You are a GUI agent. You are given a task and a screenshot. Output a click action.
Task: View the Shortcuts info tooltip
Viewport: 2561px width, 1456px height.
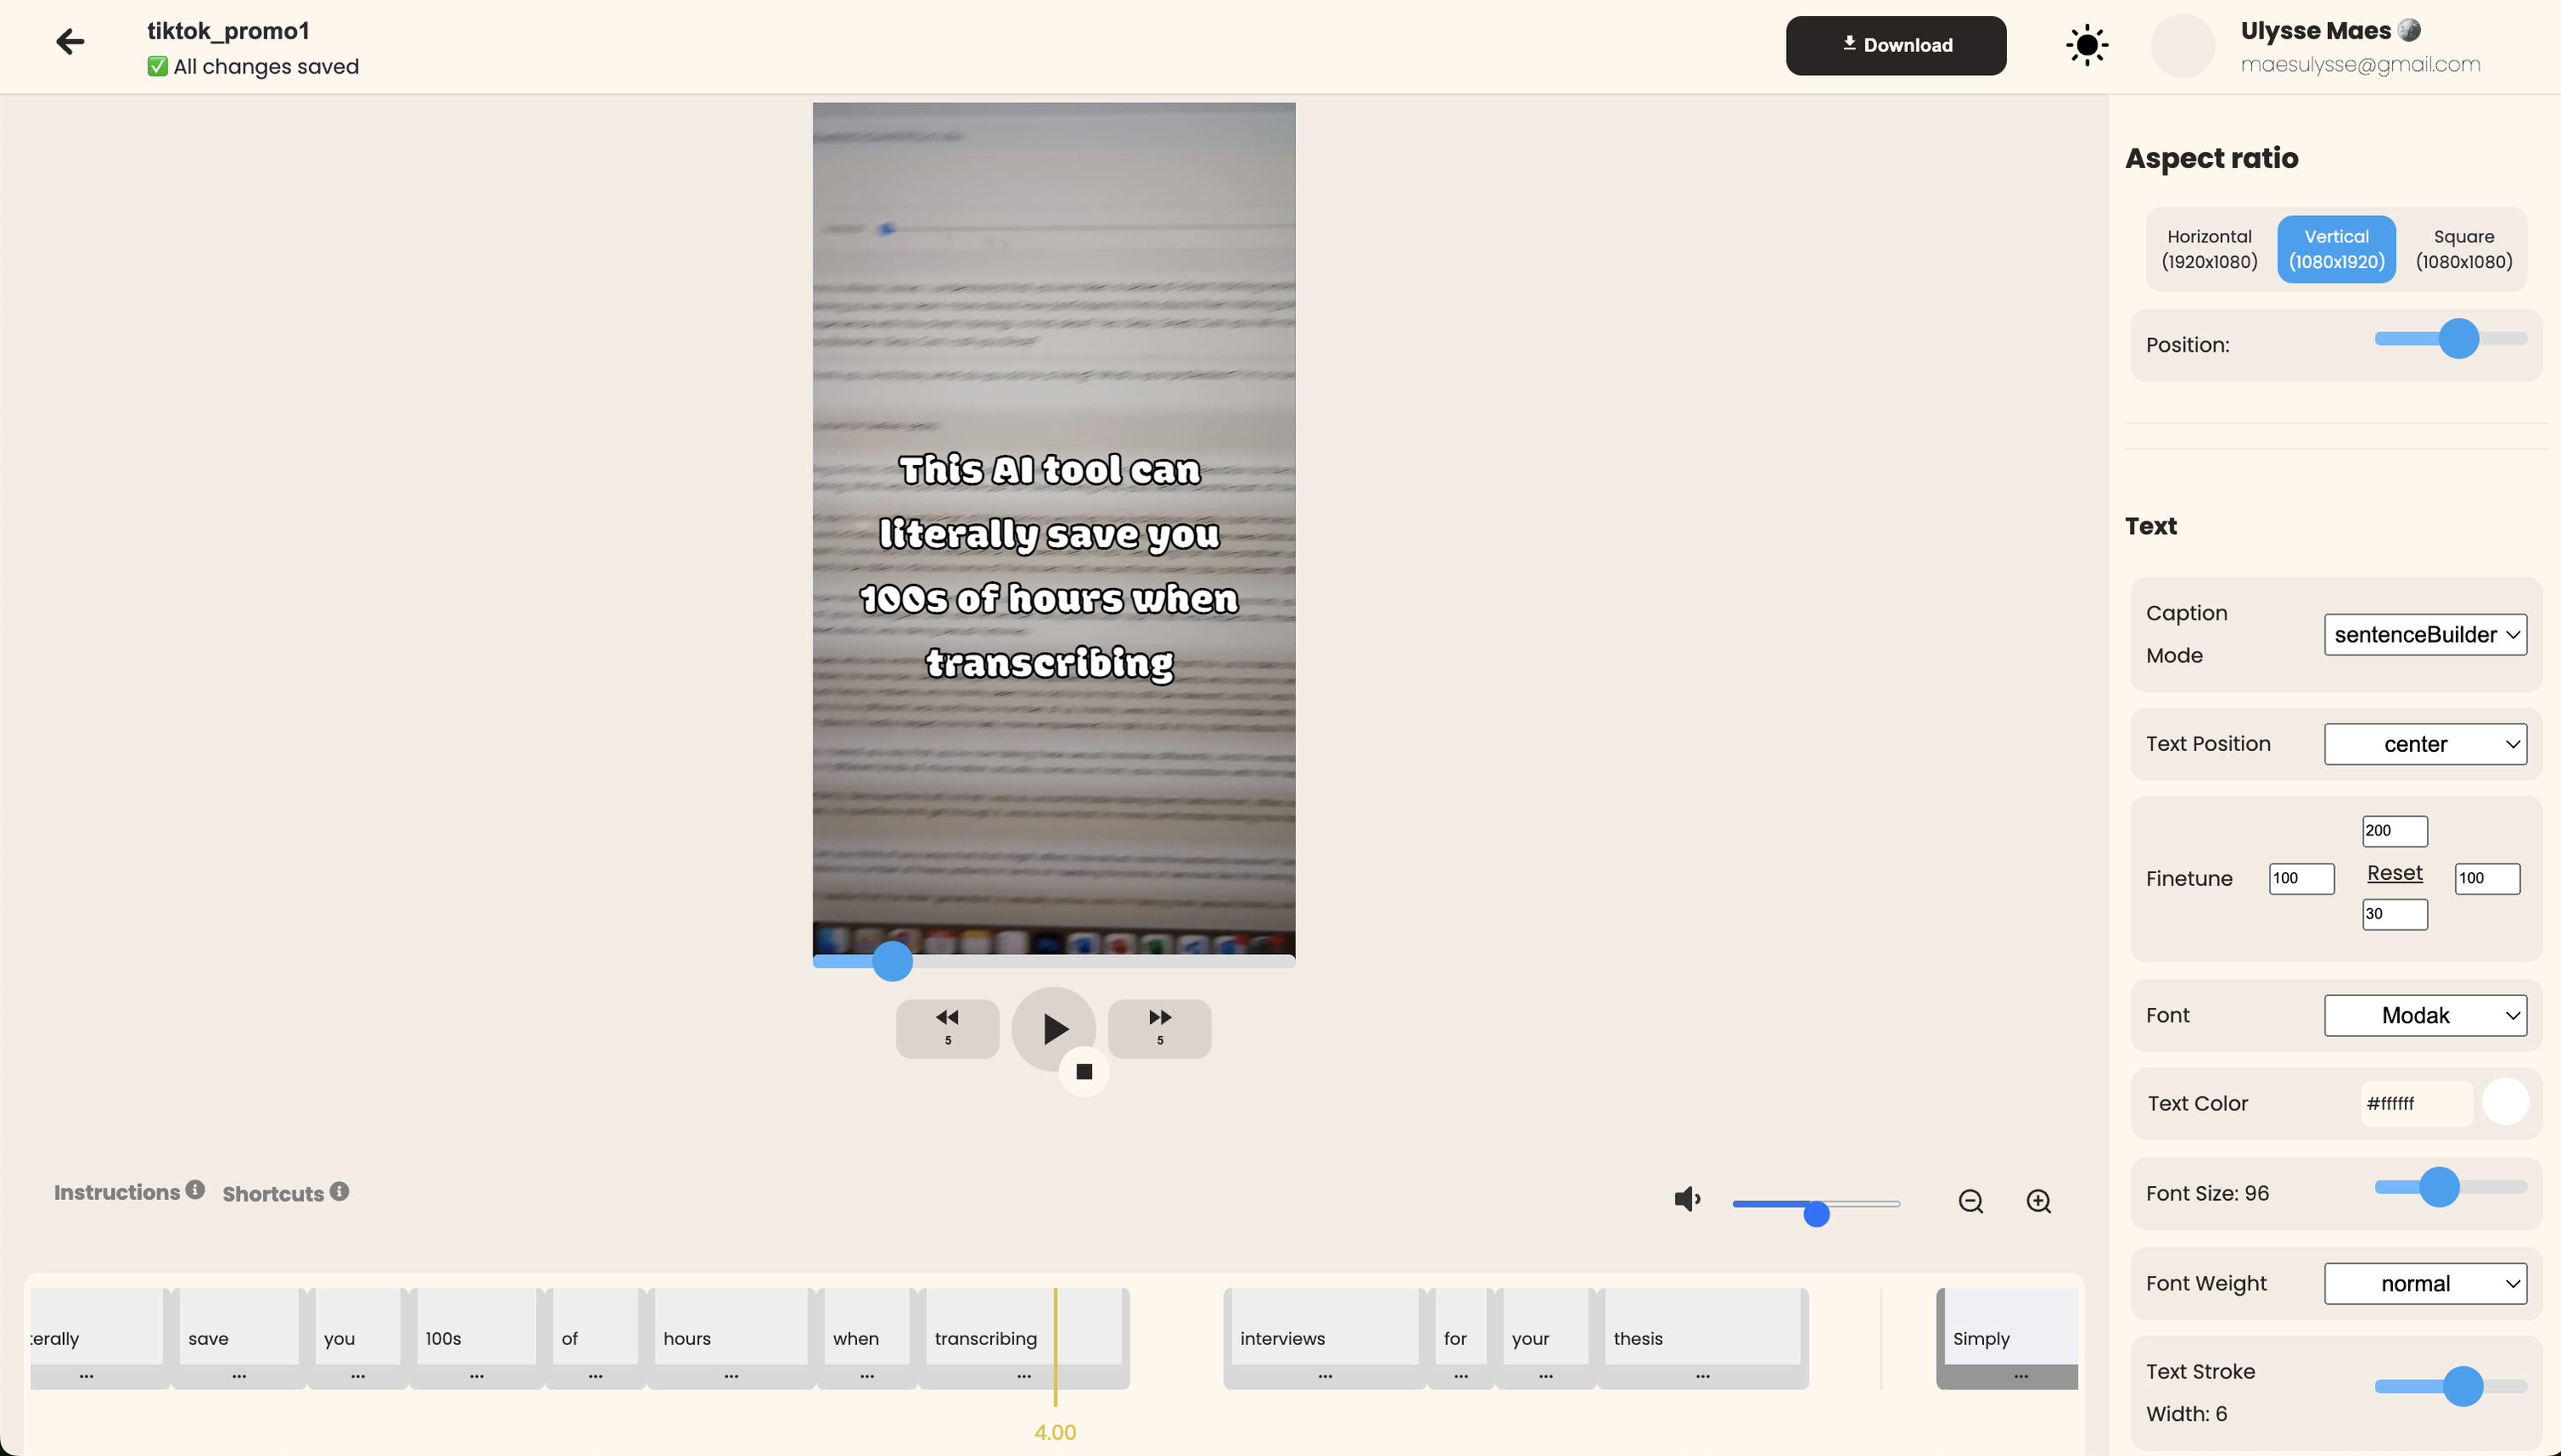tap(338, 1190)
